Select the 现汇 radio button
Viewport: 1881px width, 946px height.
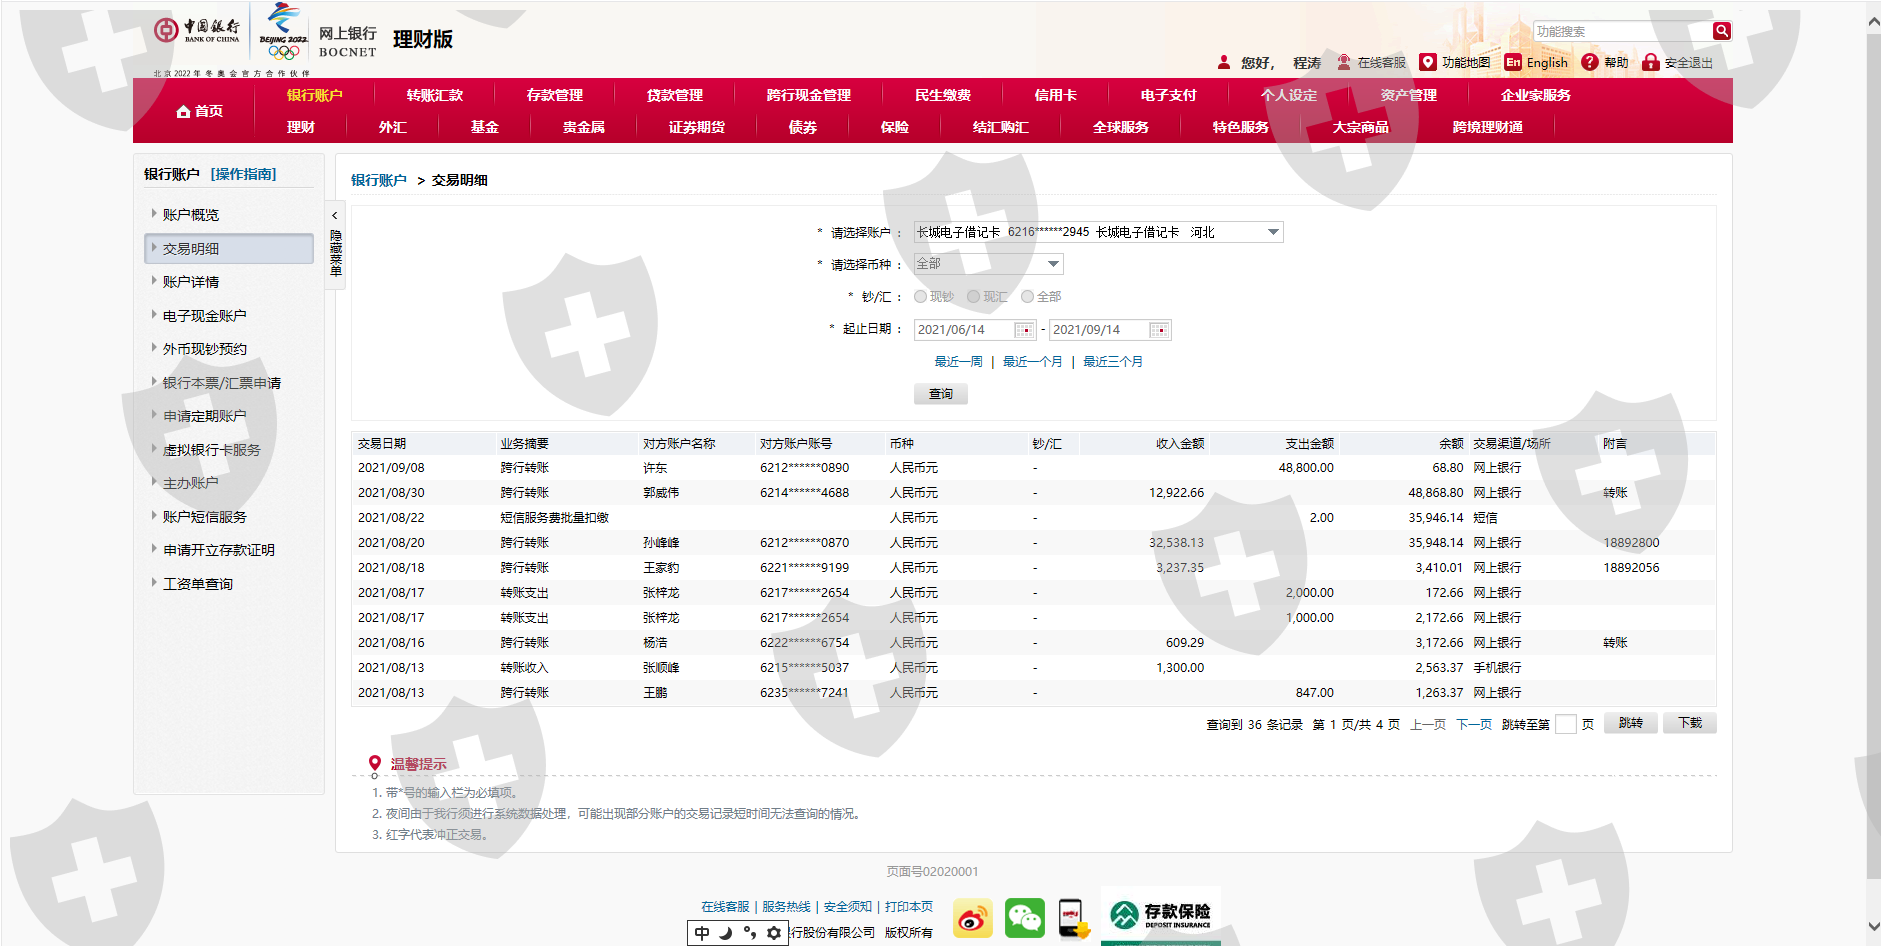coord(973,297)
